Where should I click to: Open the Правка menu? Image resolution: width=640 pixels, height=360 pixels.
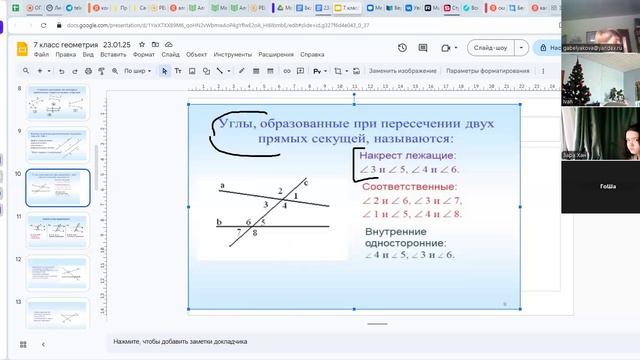(x=66, y=54)
